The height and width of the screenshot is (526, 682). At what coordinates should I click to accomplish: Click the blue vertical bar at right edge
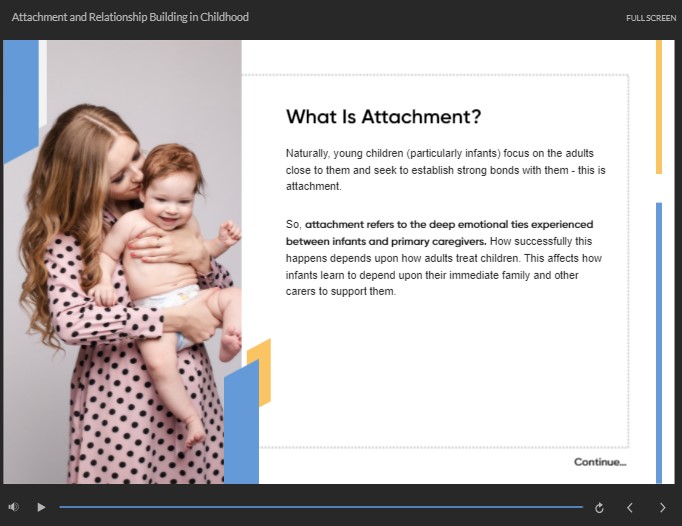pos(659,340)
